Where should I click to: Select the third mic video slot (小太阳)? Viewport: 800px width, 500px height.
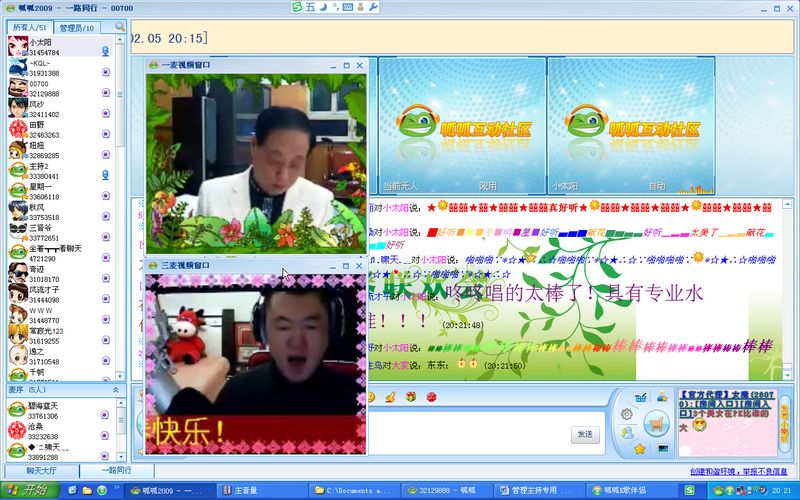(x=631, y=125)
